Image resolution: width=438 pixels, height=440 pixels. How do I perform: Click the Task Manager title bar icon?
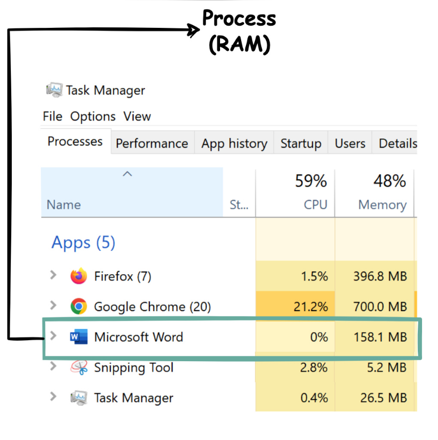[54, 90]
